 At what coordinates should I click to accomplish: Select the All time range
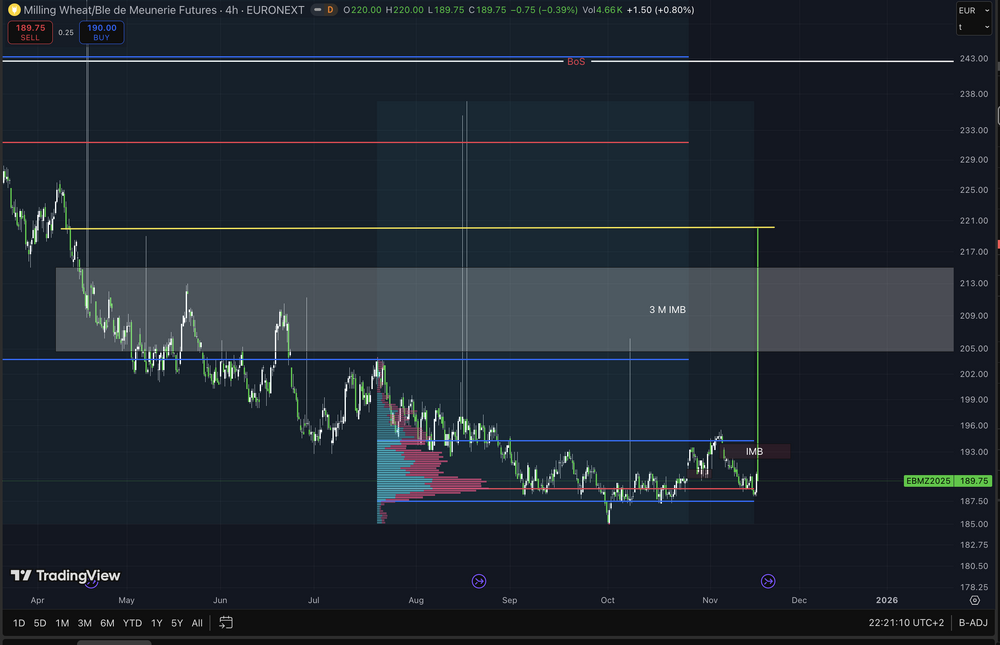(197, 623)
